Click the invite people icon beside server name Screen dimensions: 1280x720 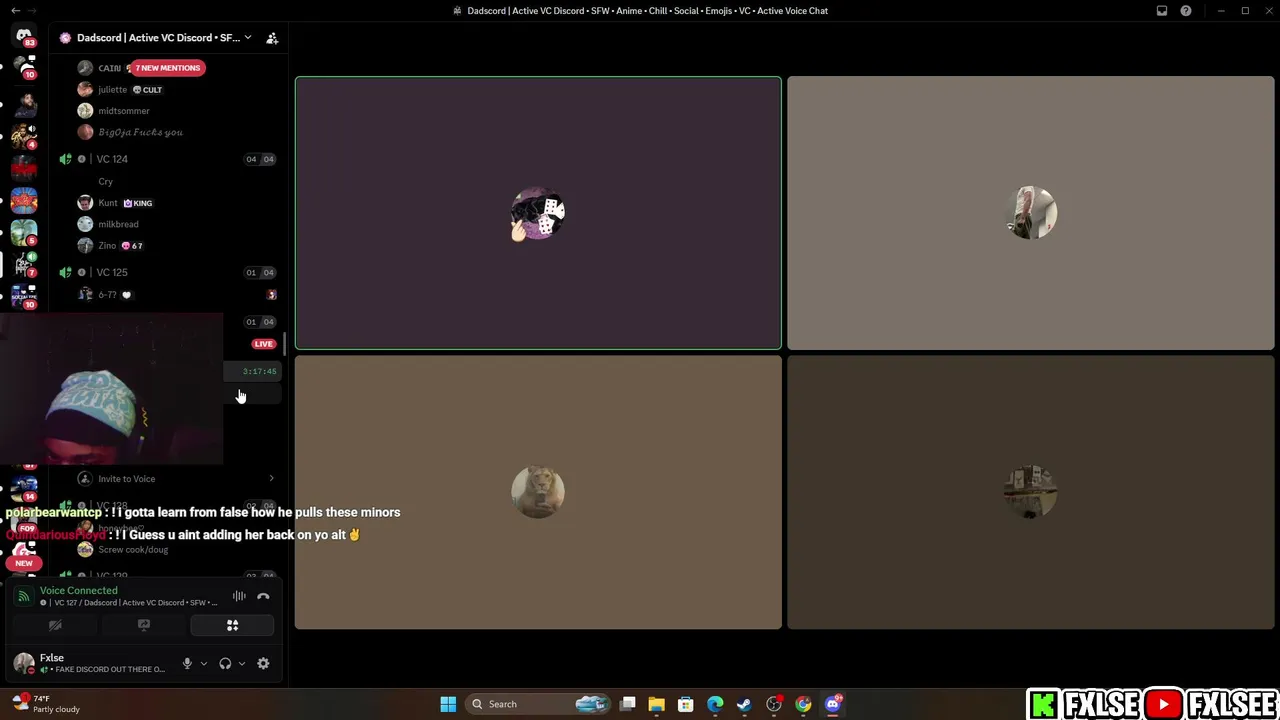[272, 38]
